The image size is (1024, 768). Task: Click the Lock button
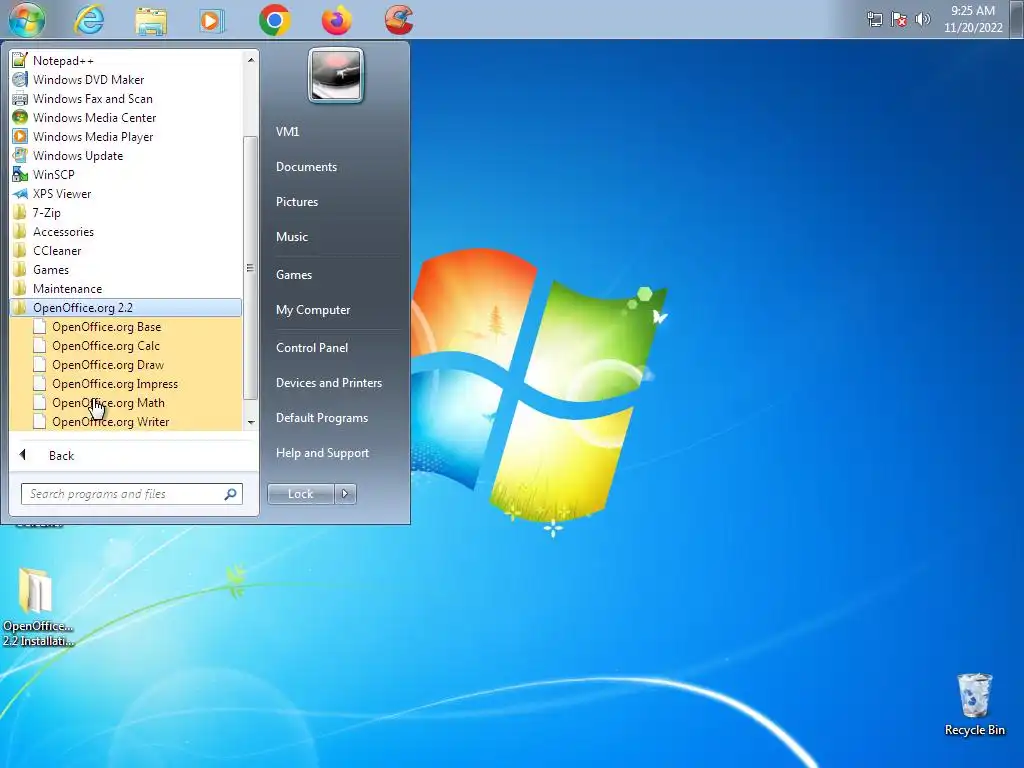[300, 494]
